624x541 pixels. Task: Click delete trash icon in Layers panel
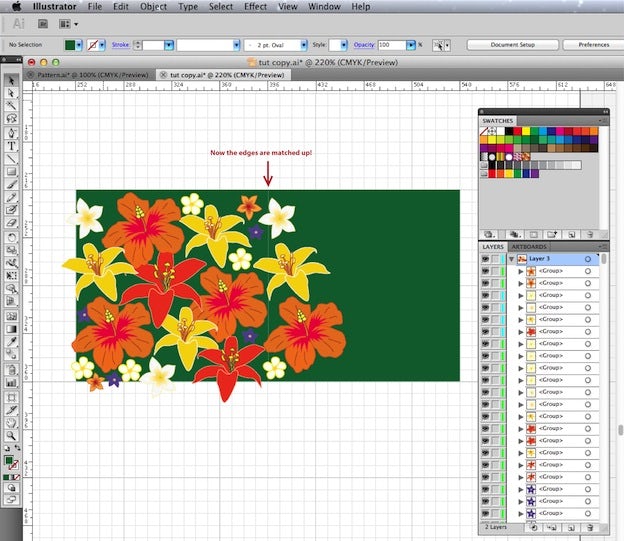click(590, 528)
